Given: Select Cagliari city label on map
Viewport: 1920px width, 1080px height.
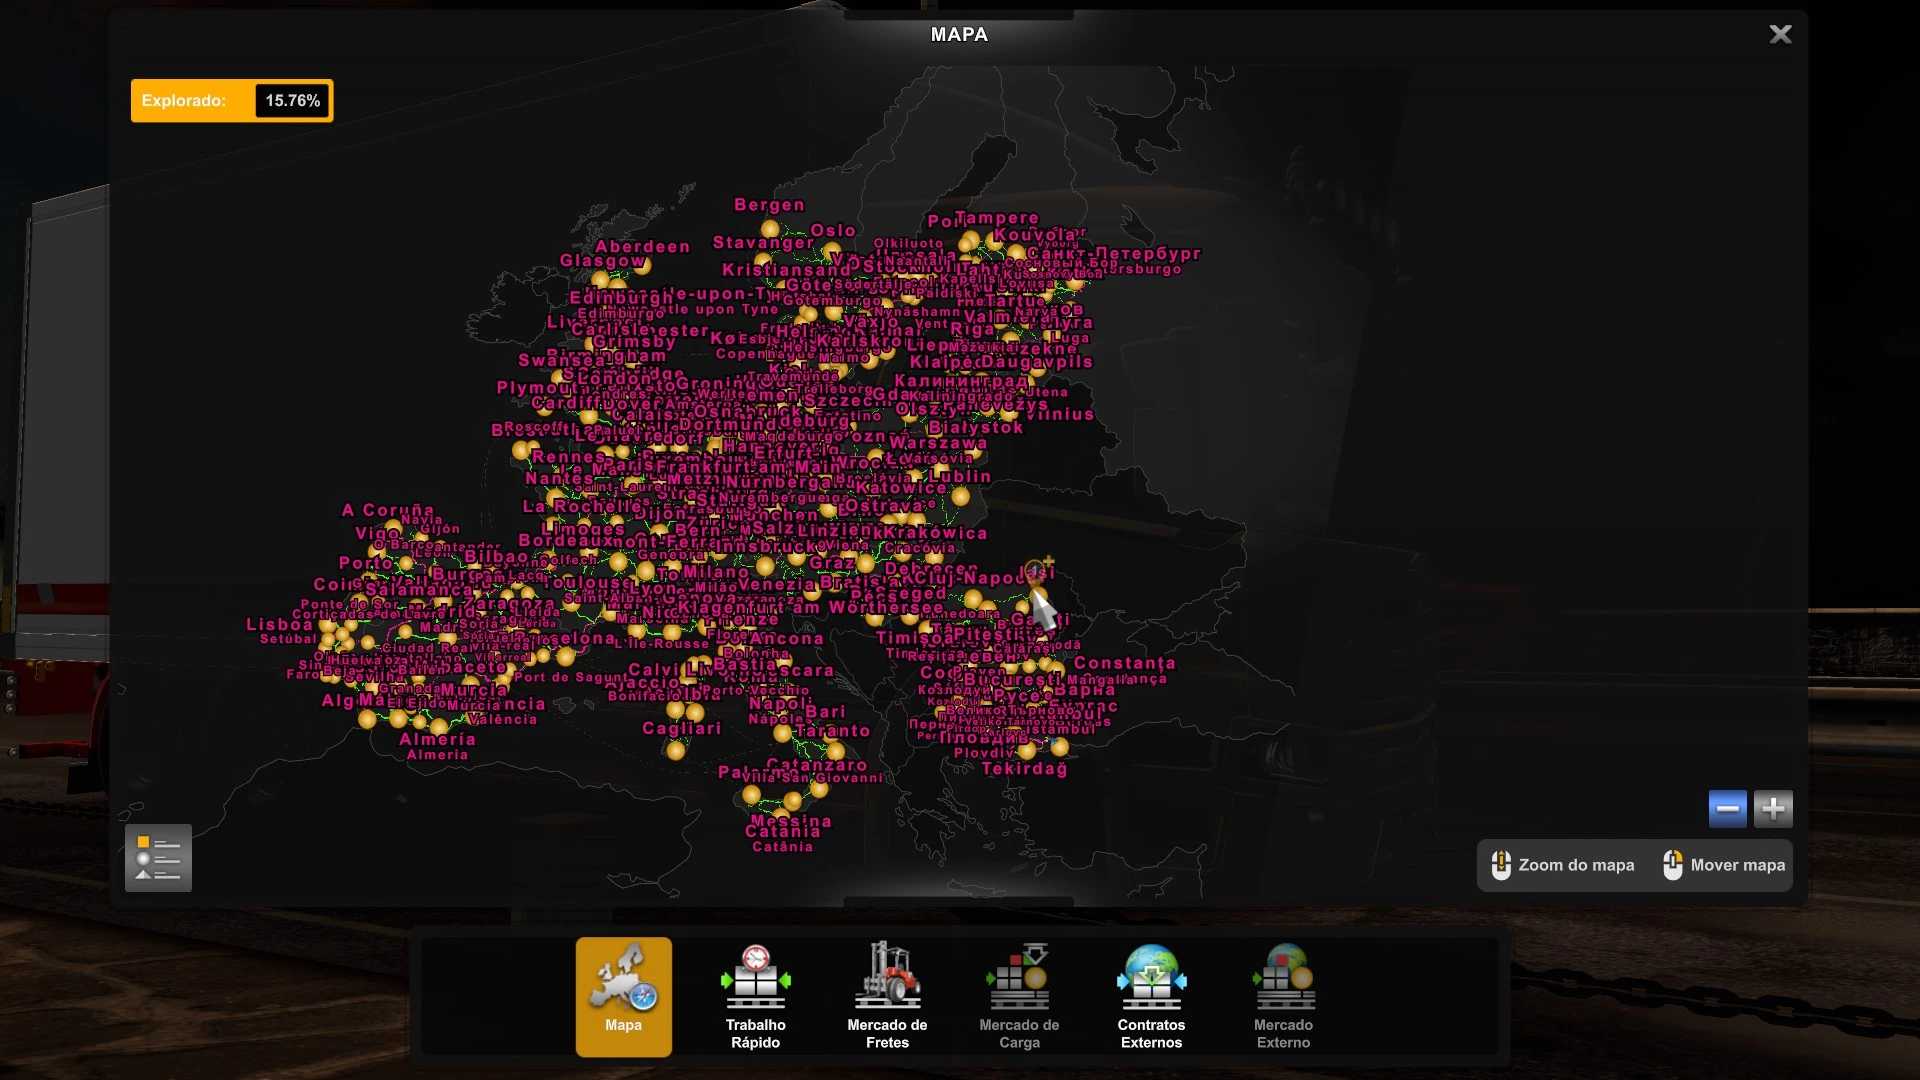Looking at the screenshot, I should click(x=681, y=728).
